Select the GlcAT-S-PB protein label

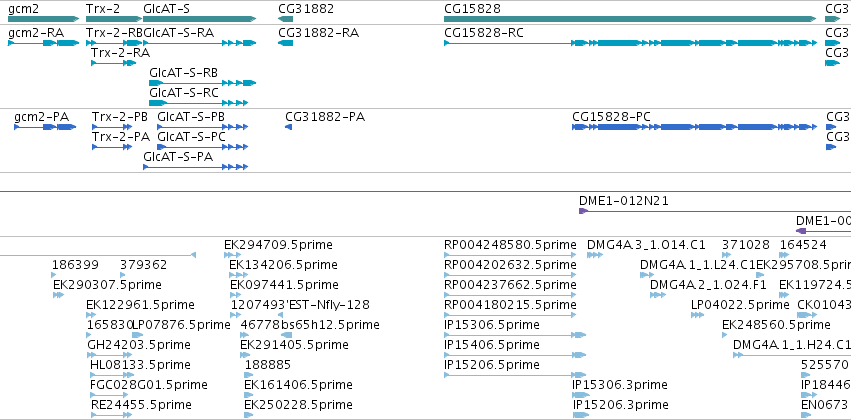pyautogui.click(x=191, y=117)
